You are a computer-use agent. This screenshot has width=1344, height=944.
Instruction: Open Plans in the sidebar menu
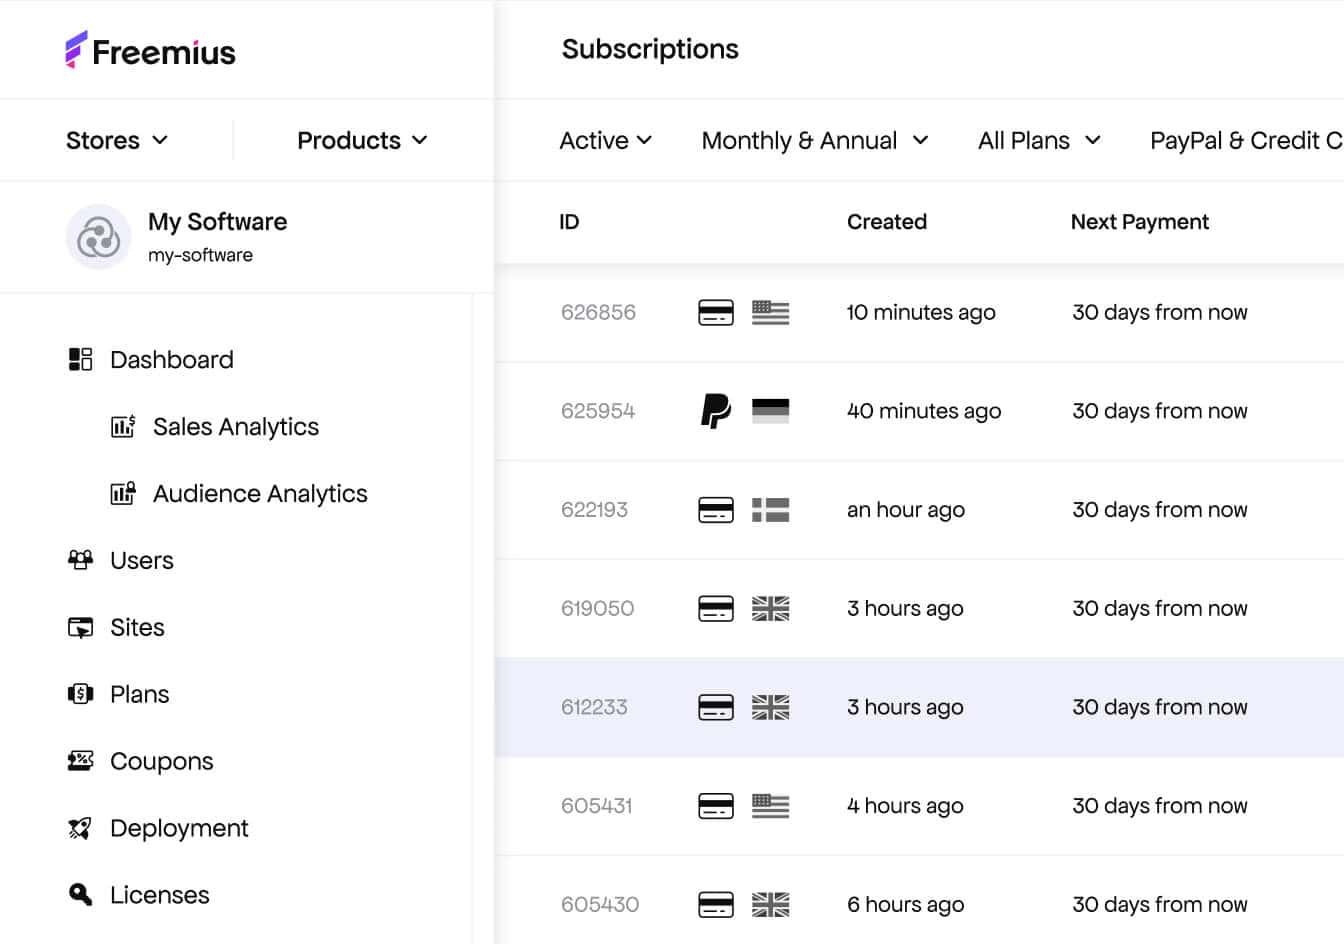139,694
